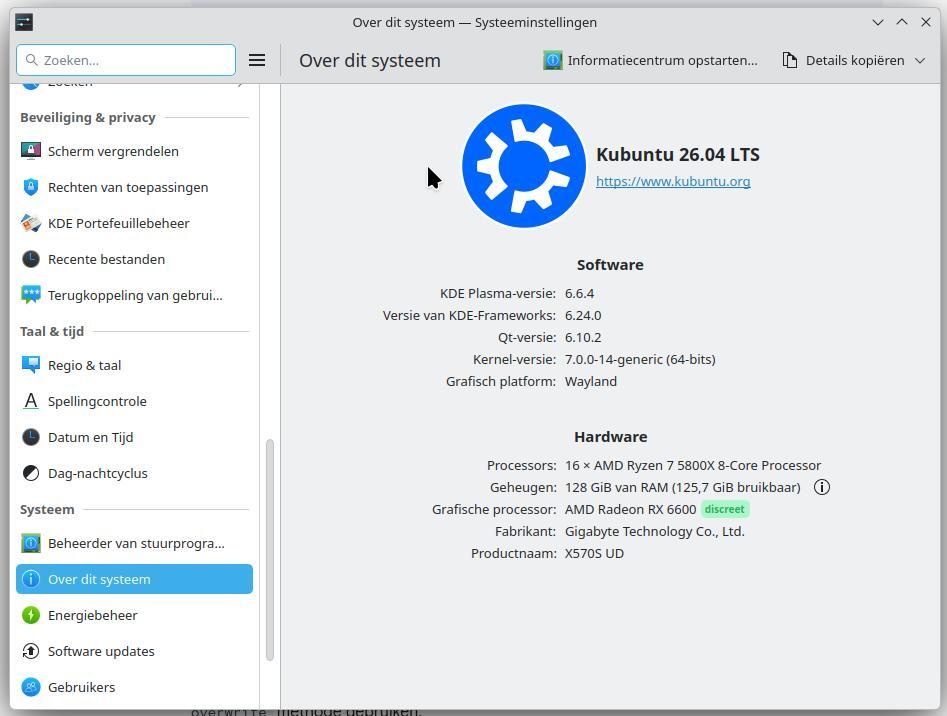This screenshot has width=947, height=716.
Task: Click Informatiecentrum opstarten... button
Action: [650, 60]
